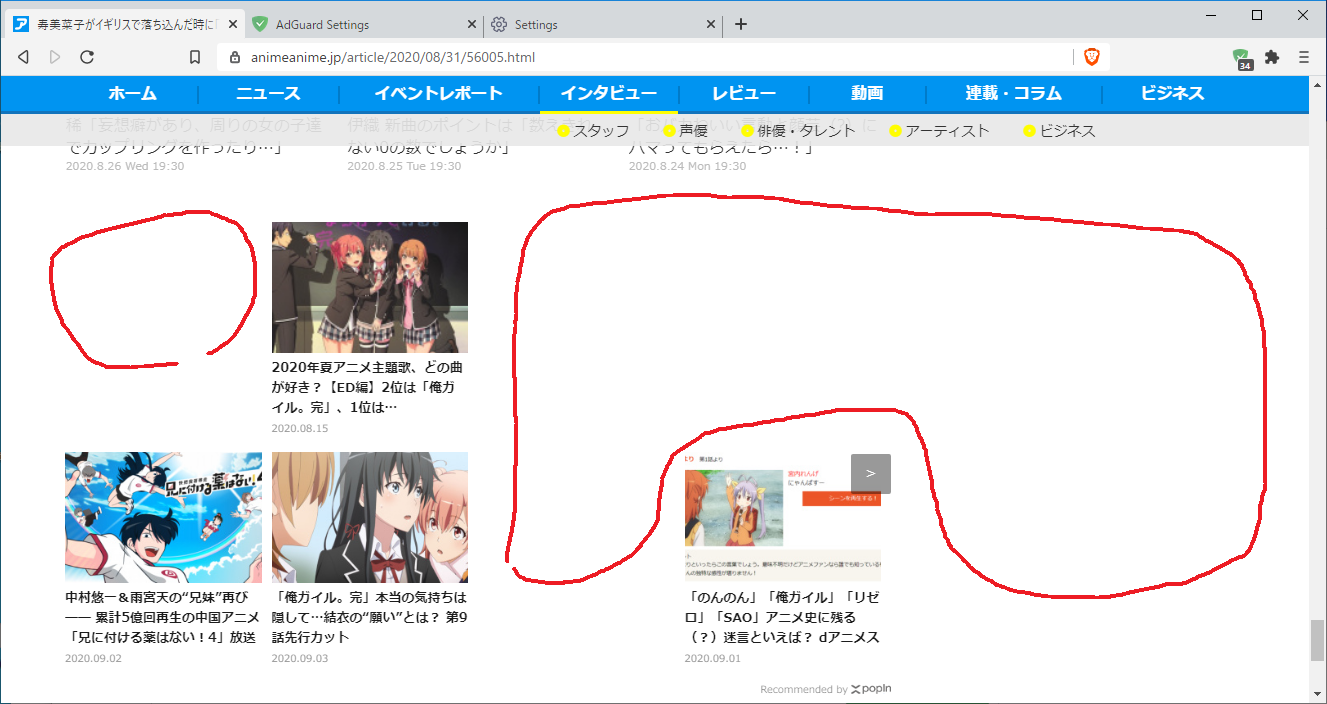Click the date 2020.08.15
This screenshot has width=1327, height=704.
299,428
